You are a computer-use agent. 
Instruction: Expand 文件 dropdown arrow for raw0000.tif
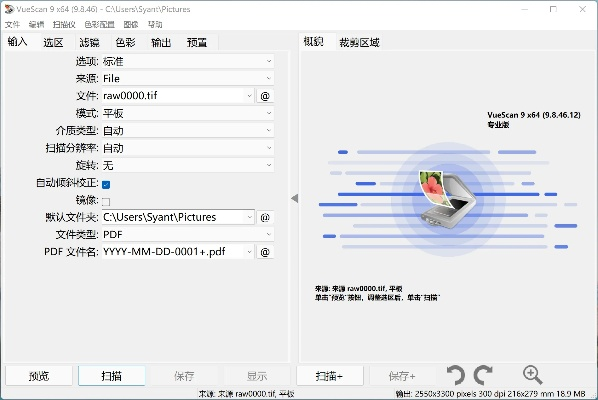(249, 96)
